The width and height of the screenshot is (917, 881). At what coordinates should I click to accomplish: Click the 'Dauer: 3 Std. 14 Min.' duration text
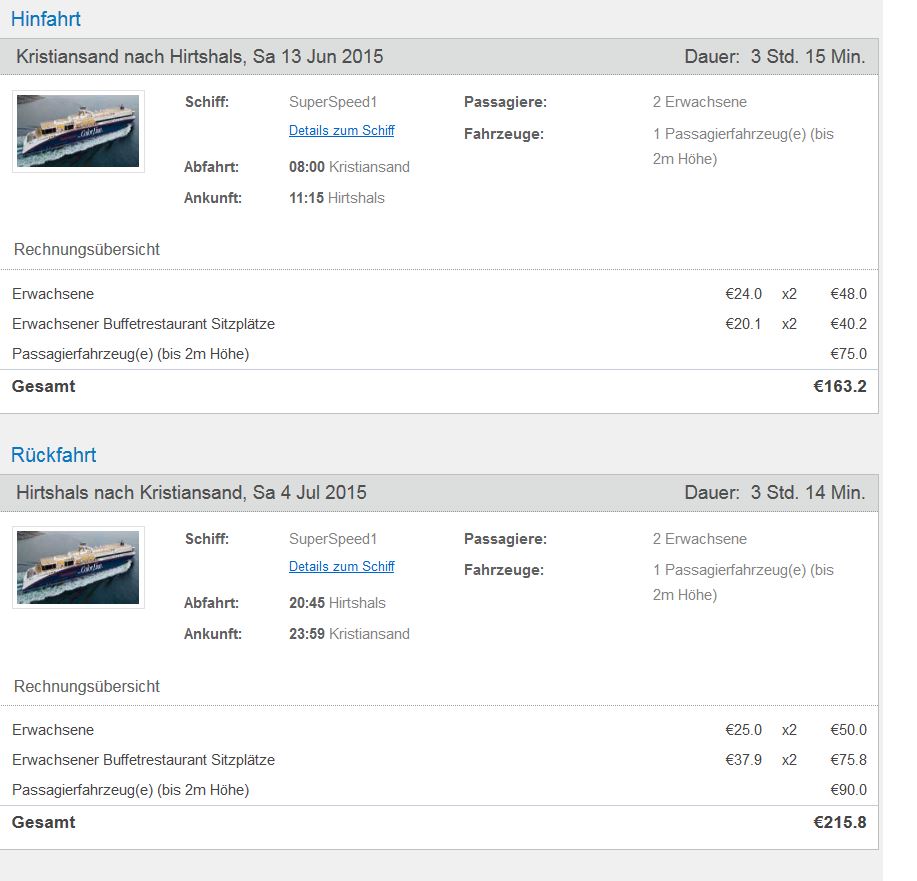[x=775, y=492]
